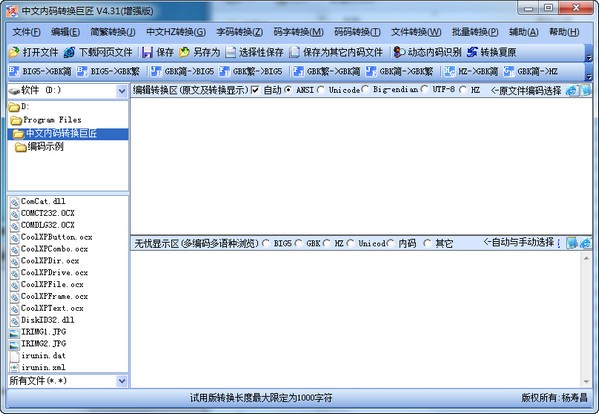This screenshot has width=599, height=414.
Task: Toggle the 自动 (auto) checkbox
Action: [255, 90]
